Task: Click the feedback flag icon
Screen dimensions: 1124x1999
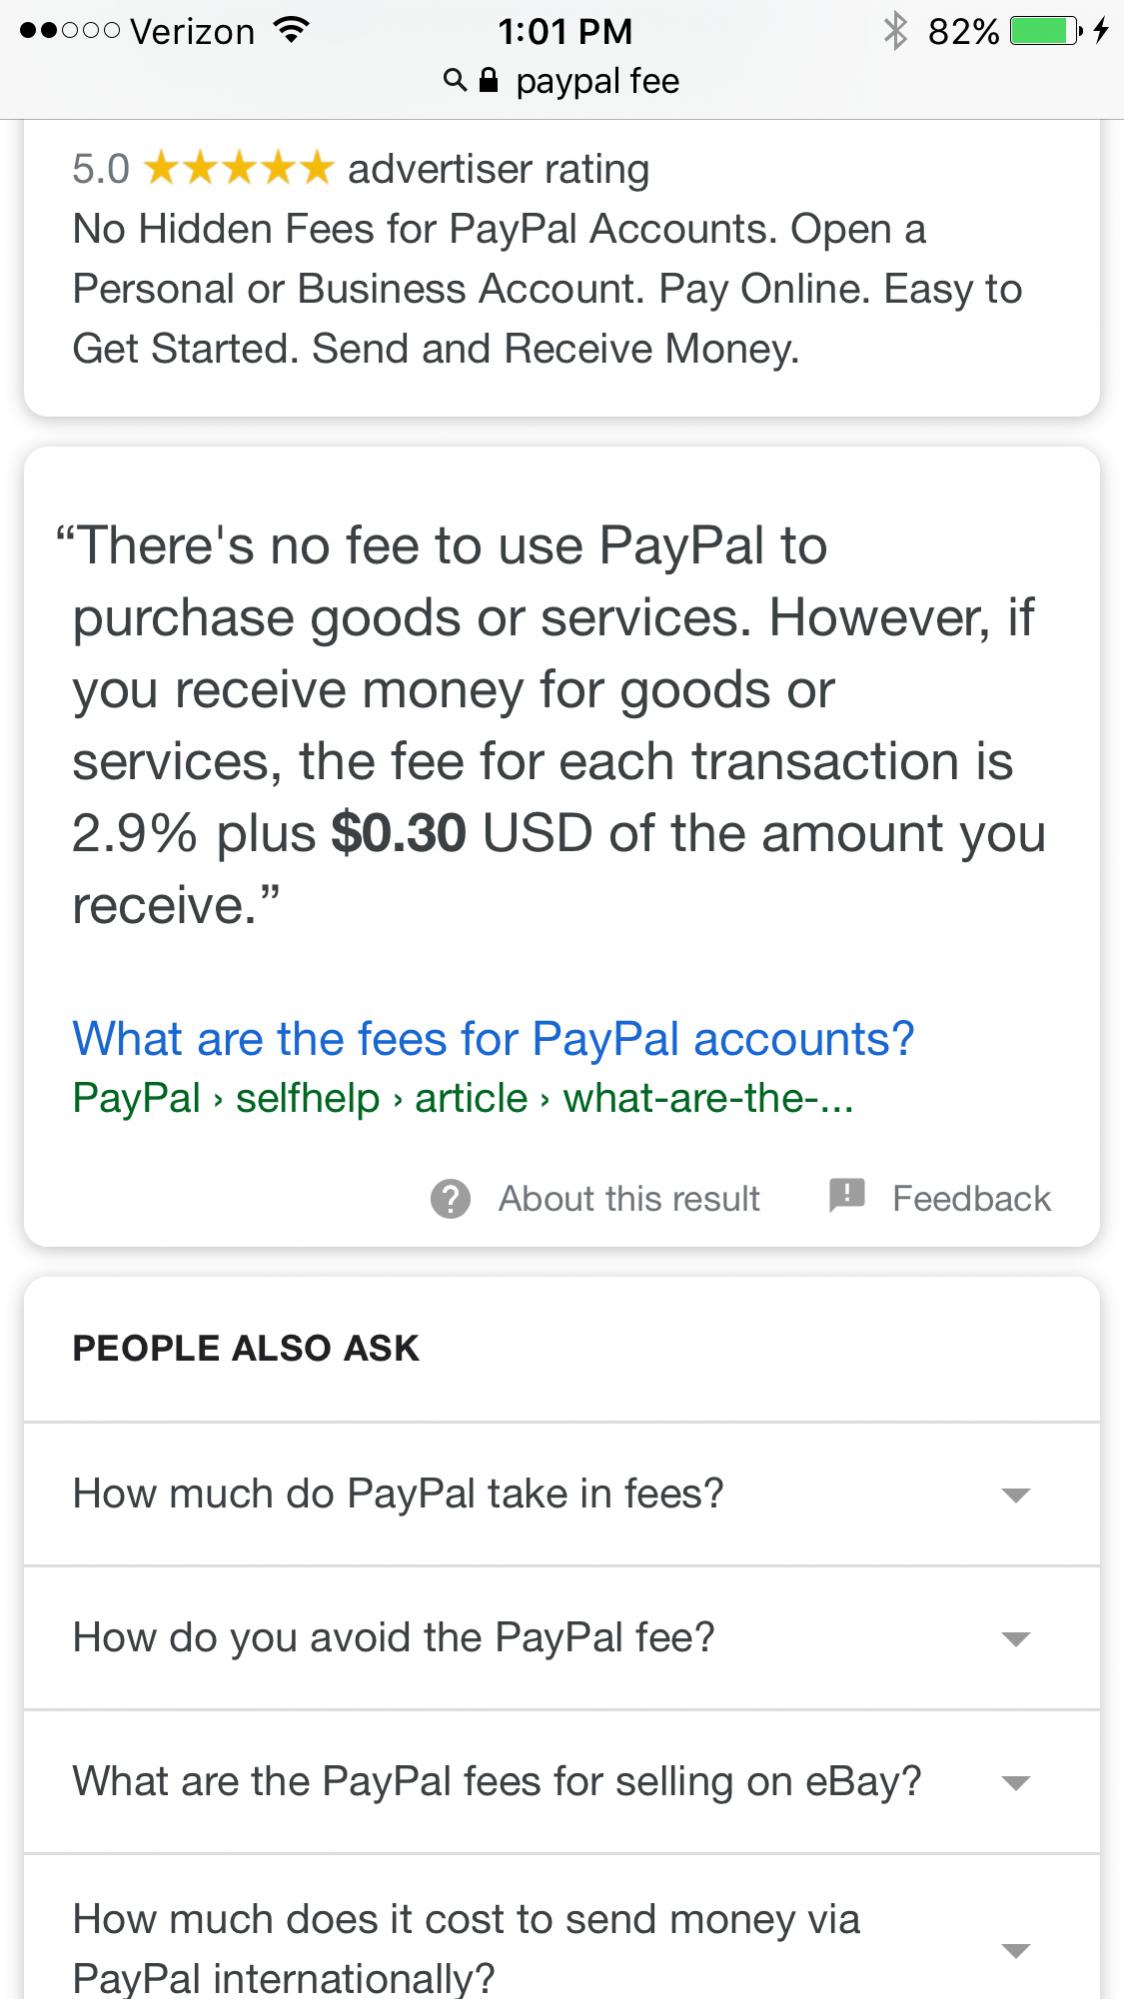Action: coord(846,1196)
